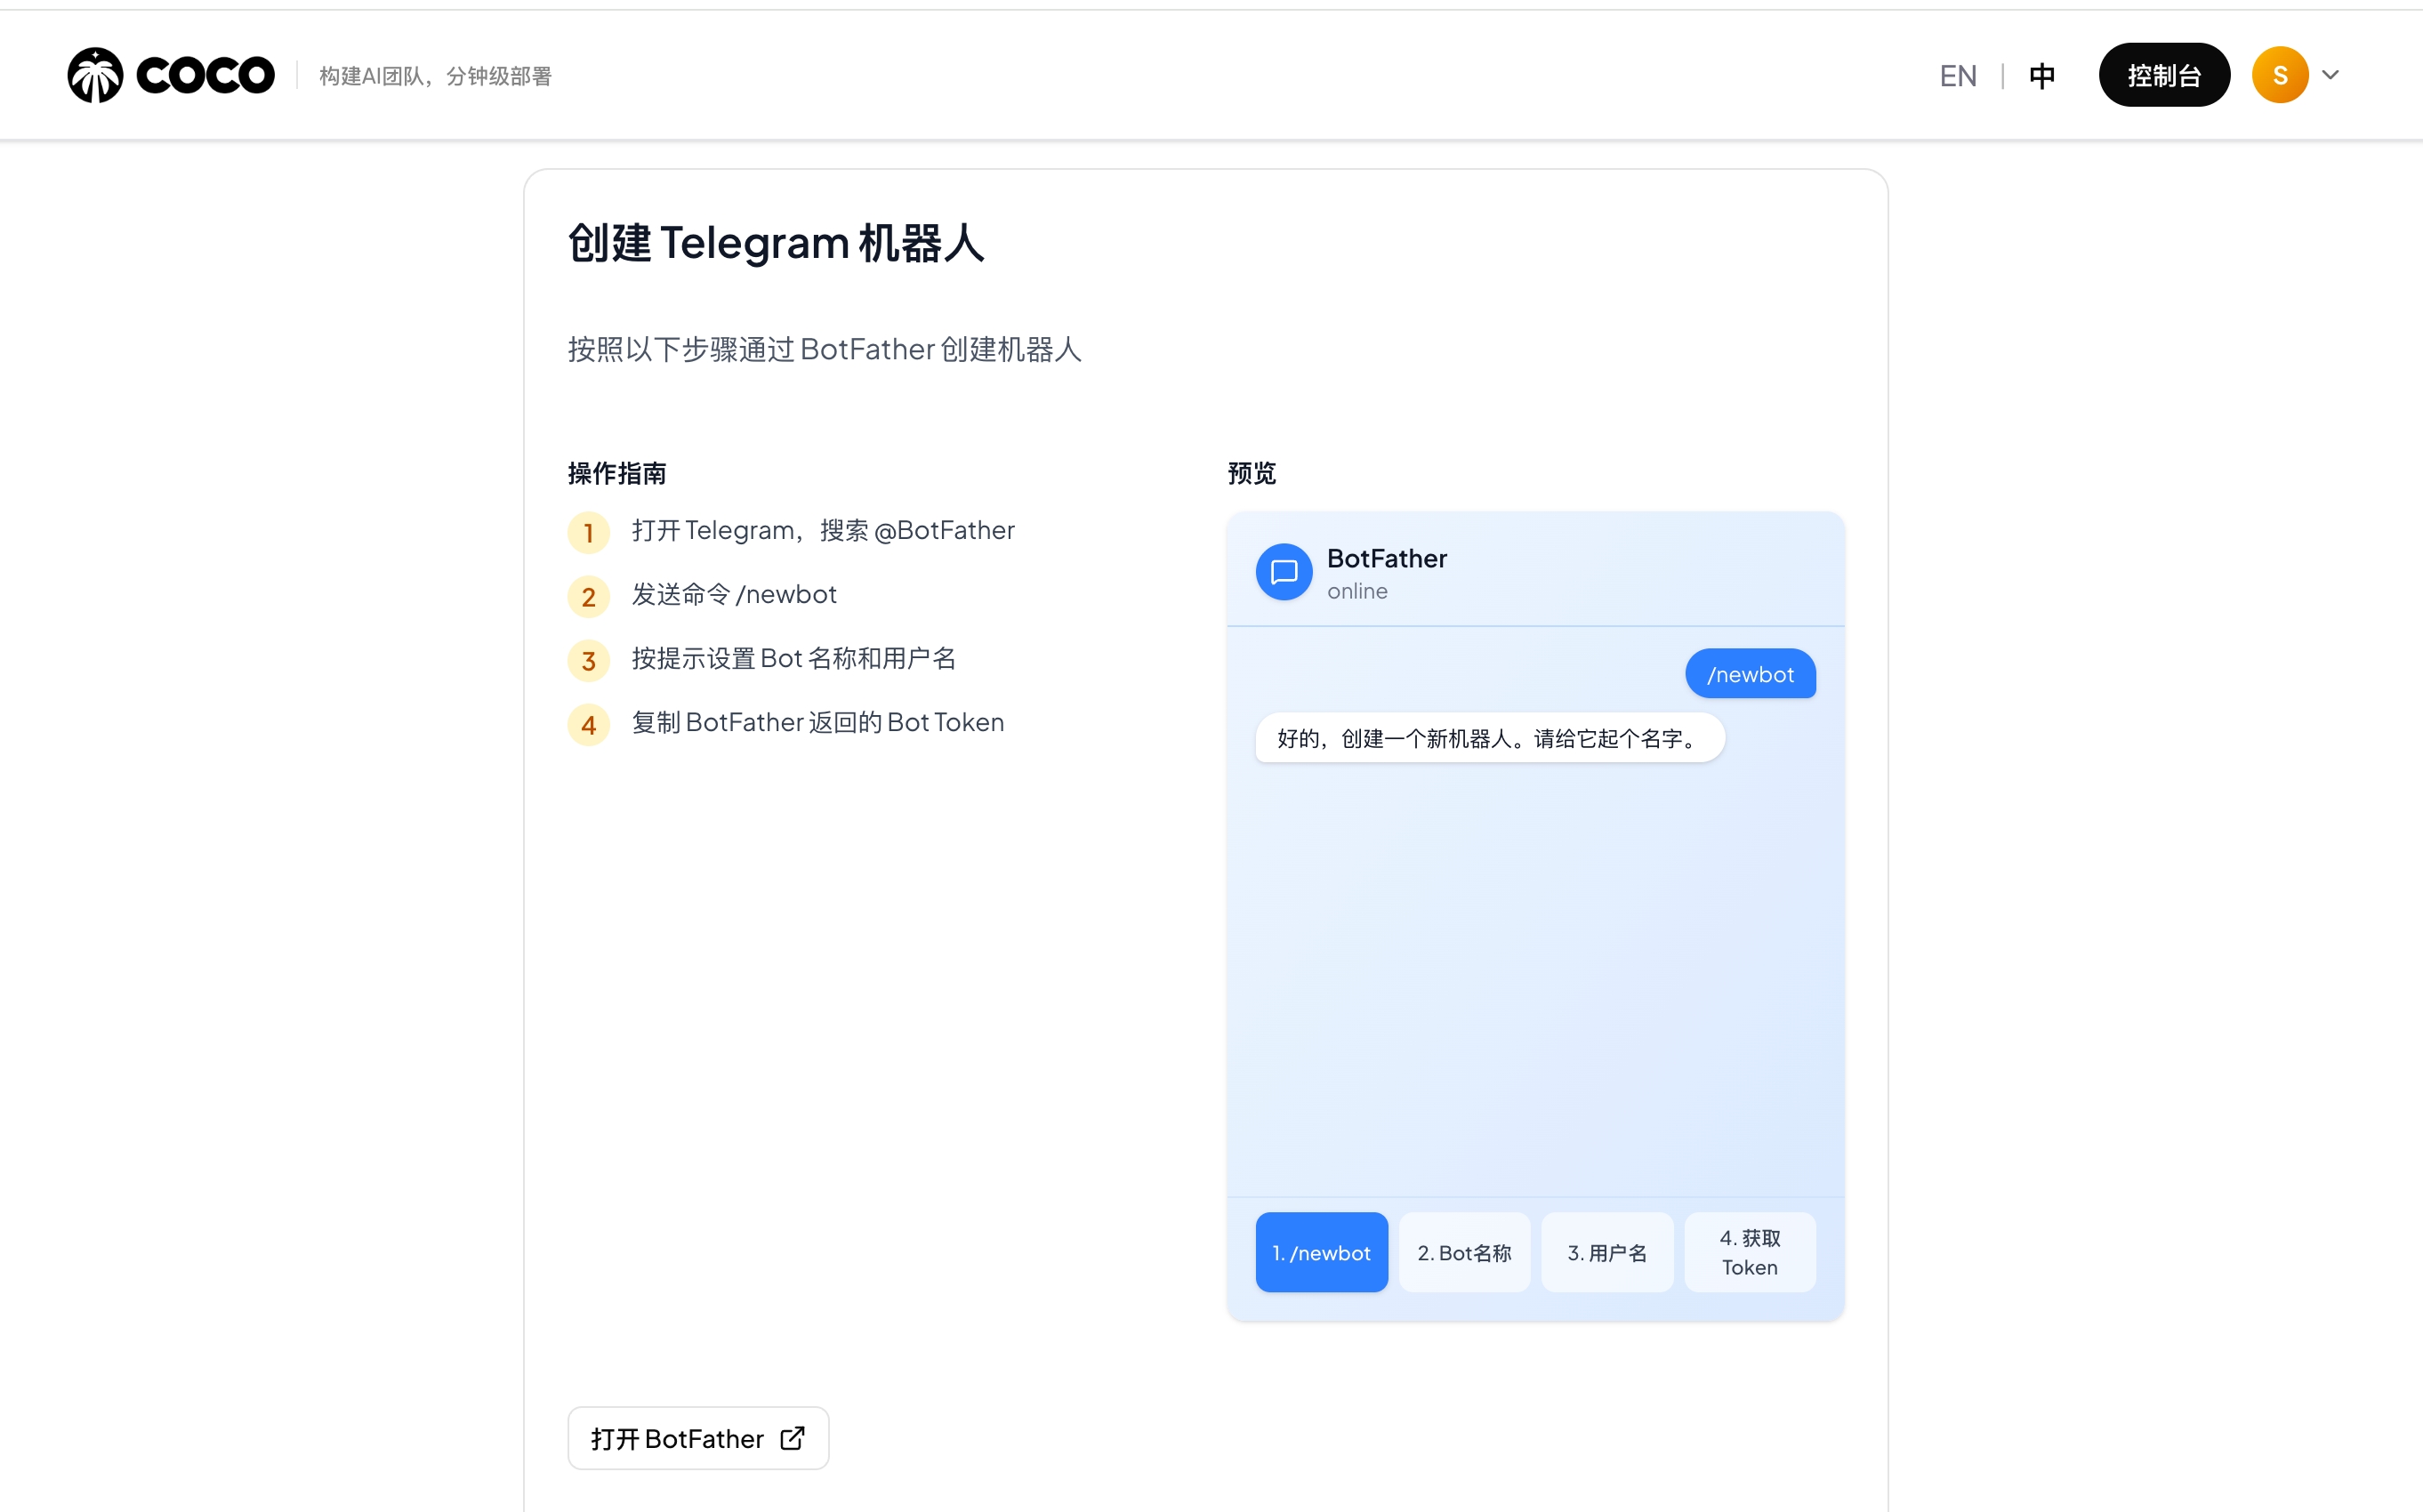Image resolution: width=2423 pixels, height=1512 pixels.
Task: Click the numbered circle 2 beside 发送命令 /newbot
Action: click(589, 596)
